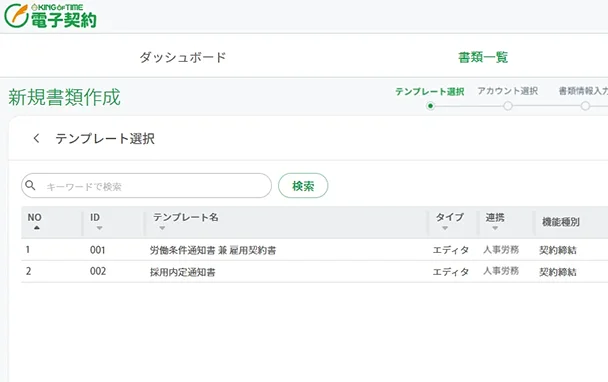Screen dimensions: 608x382
Task: Click 人事労務 in the 002 row
Action: pos(501,271)
